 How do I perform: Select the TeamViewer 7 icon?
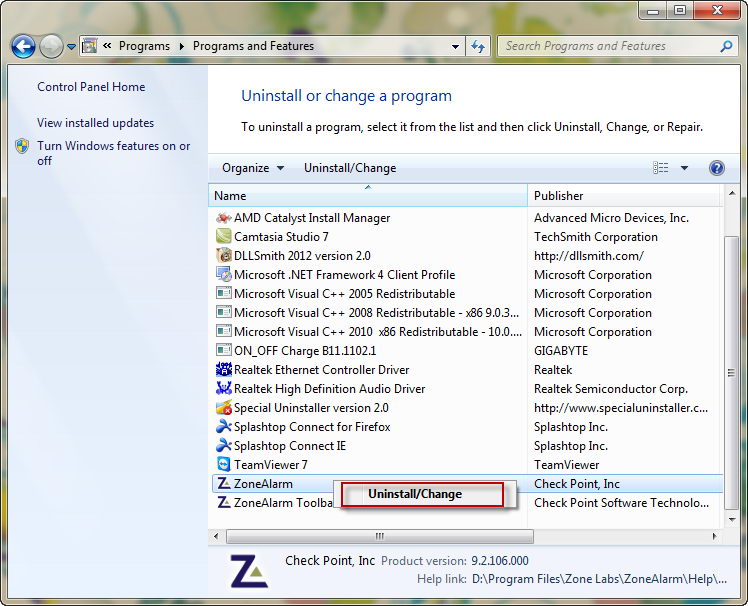click(224, 465)
